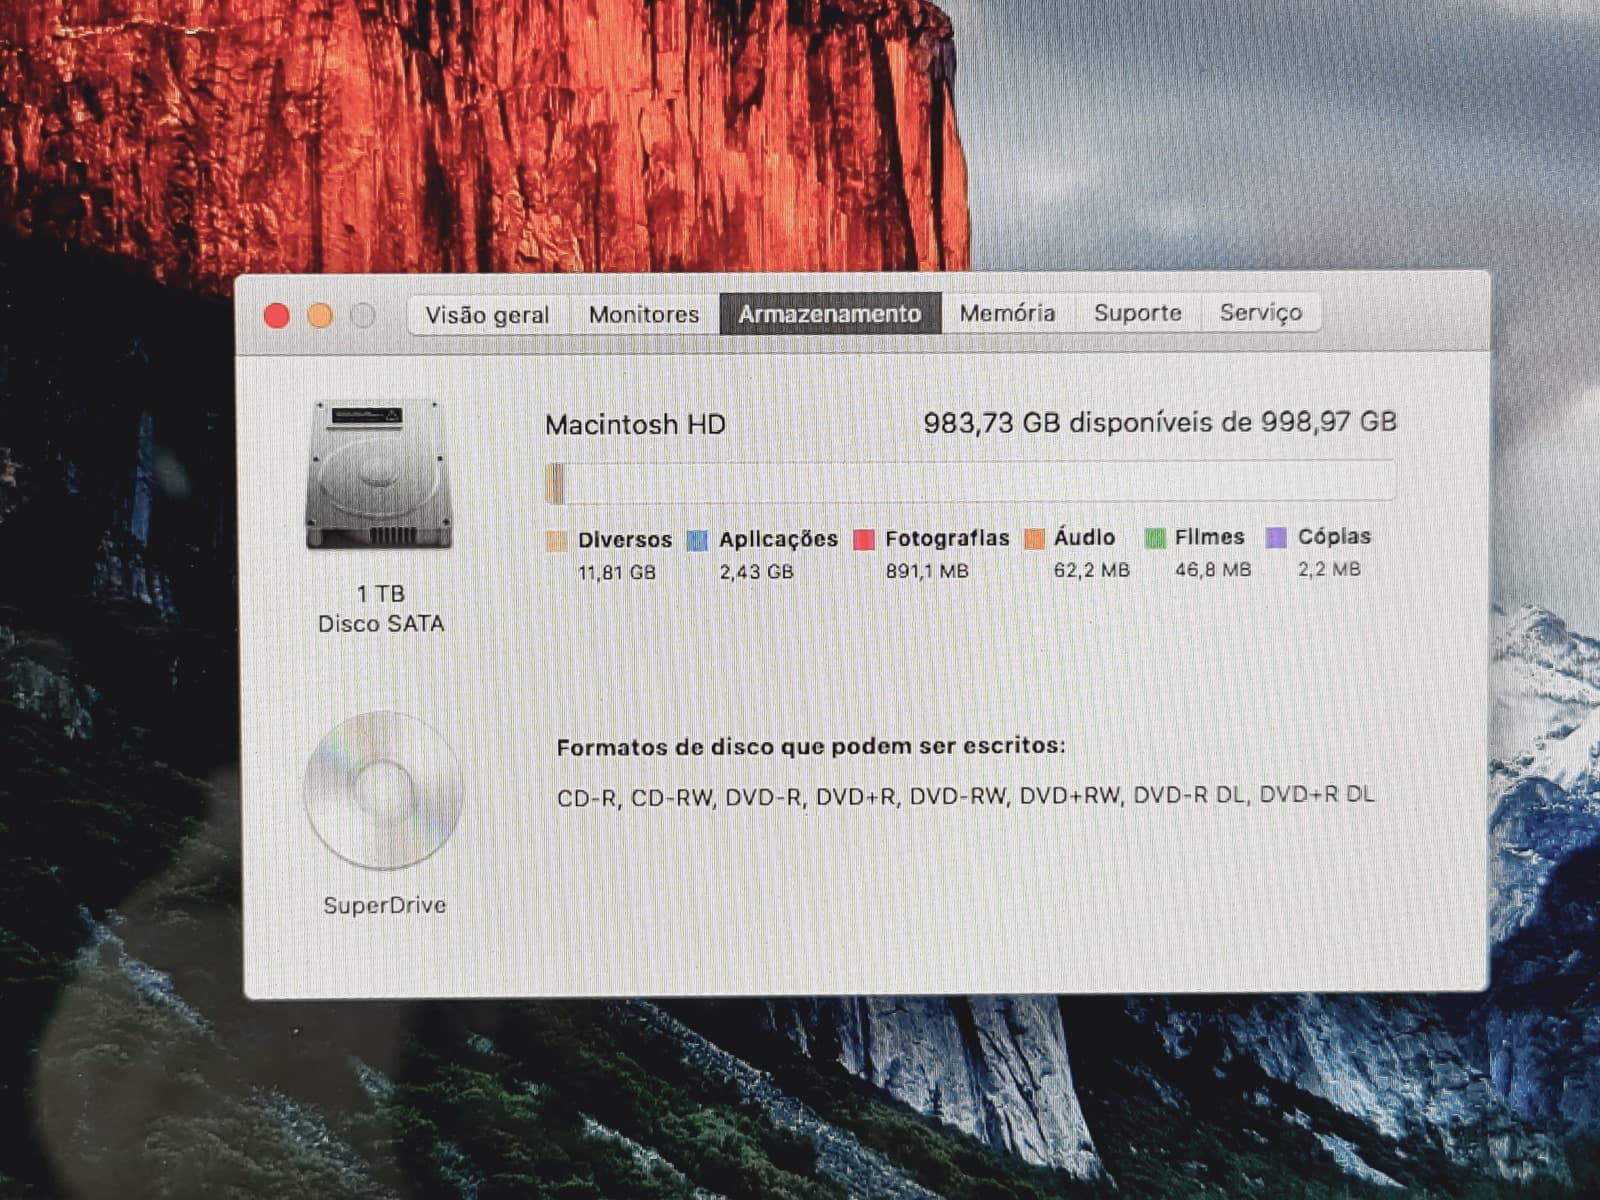Click the '46,8 MB' Filmes value
1600x1200 pixels.
pos(1213,569)
